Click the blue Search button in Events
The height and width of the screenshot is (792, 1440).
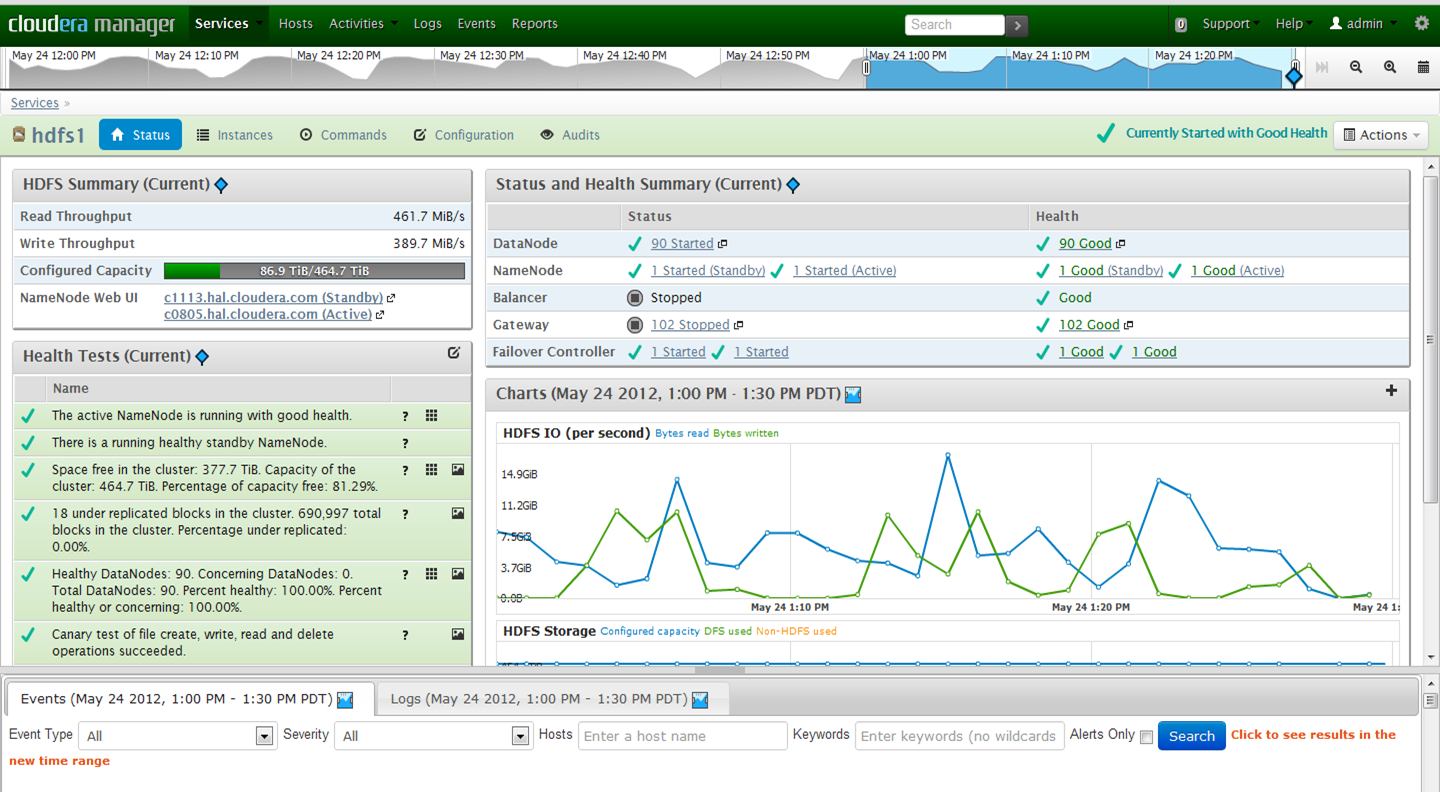(x=1191, y=736)
